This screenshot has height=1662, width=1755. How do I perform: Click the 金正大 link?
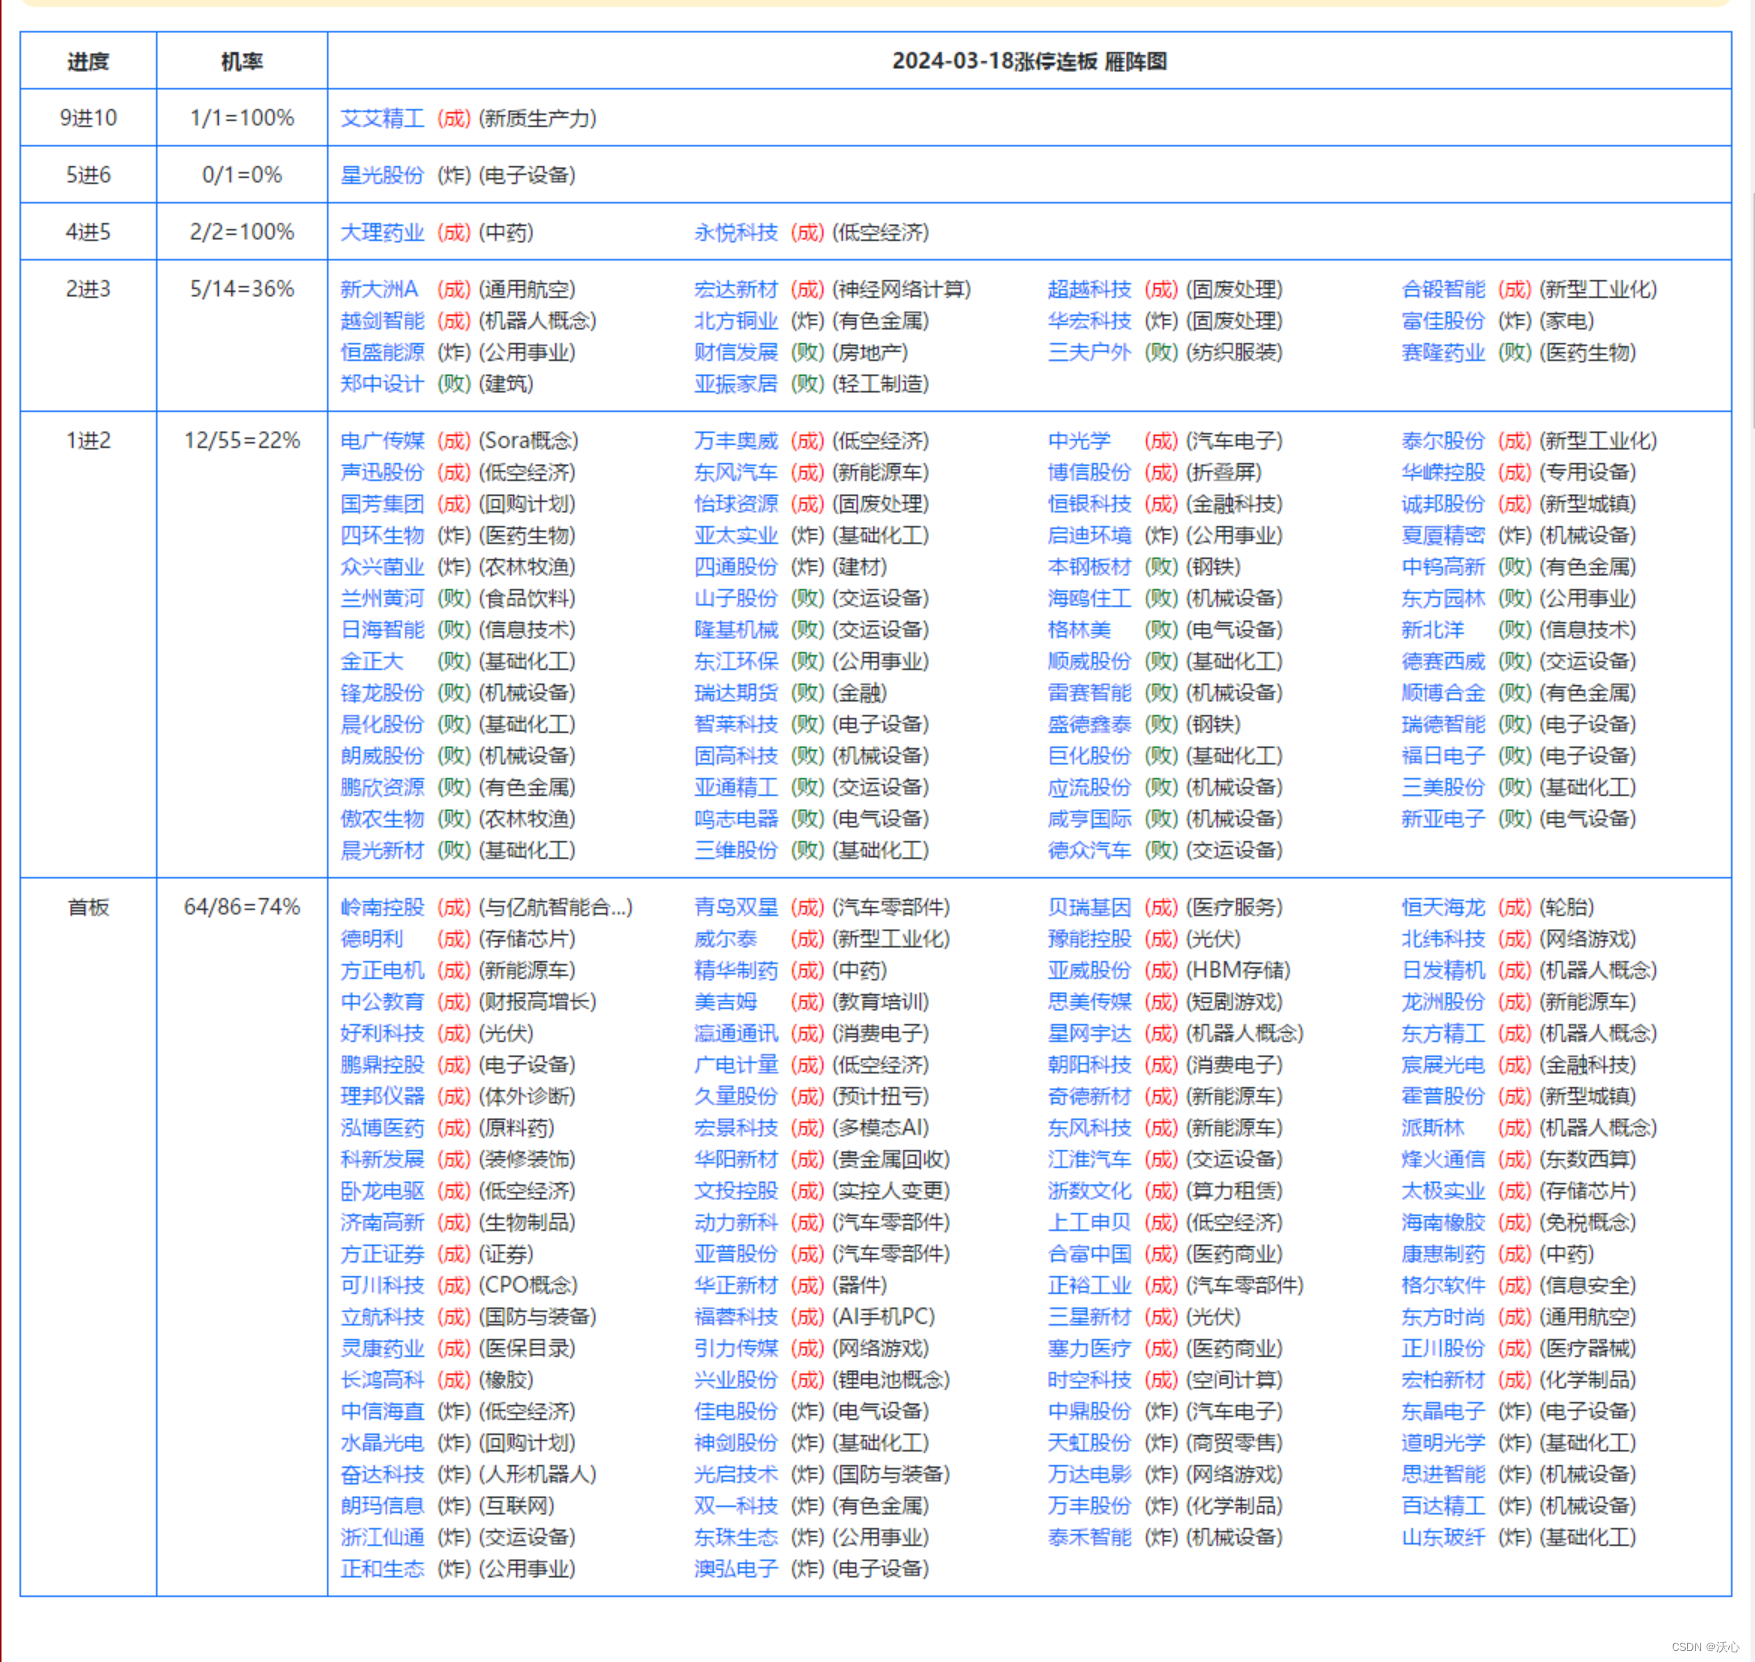pos(372,661)
